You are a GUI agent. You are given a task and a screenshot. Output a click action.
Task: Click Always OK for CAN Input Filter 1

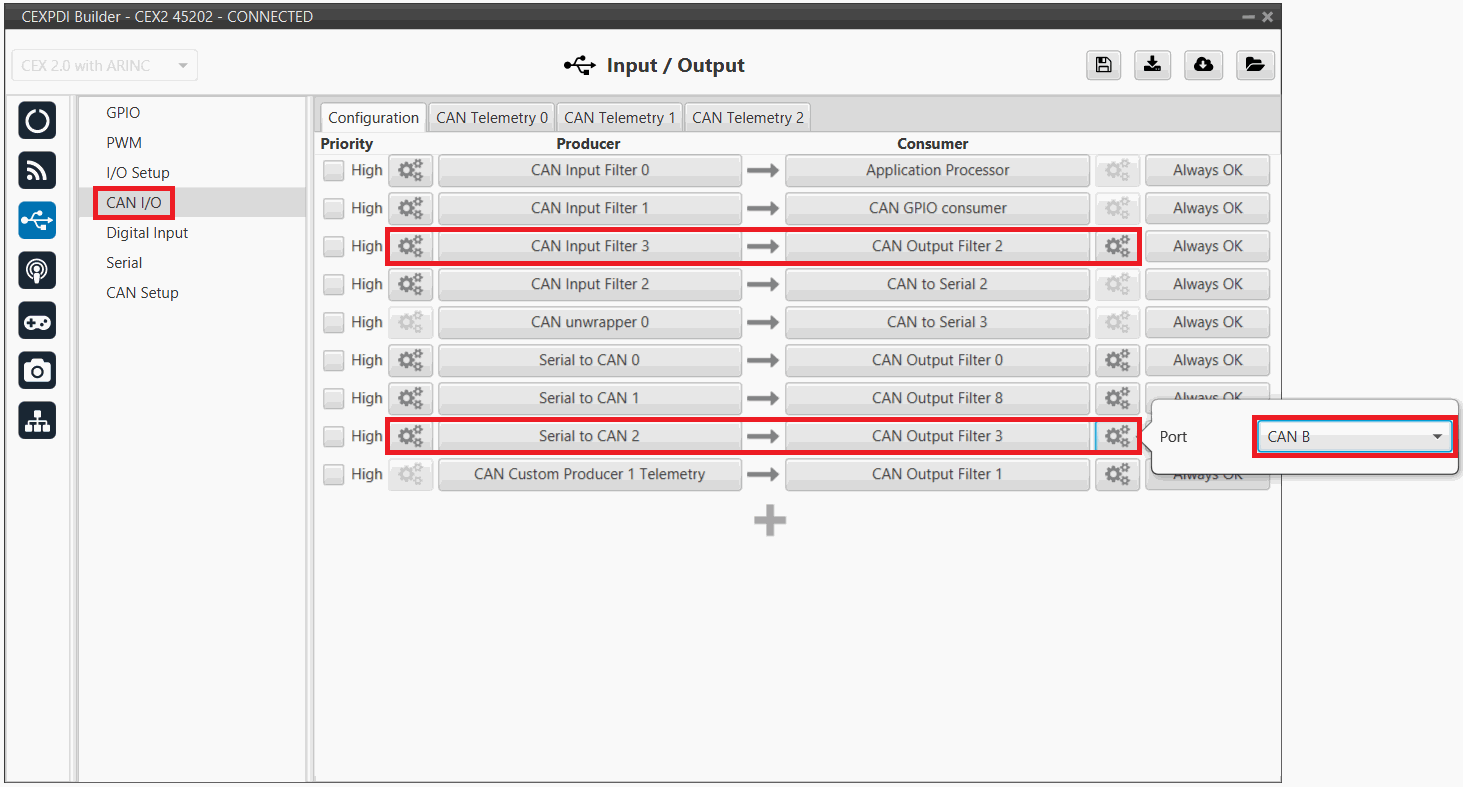(1207, 208)
